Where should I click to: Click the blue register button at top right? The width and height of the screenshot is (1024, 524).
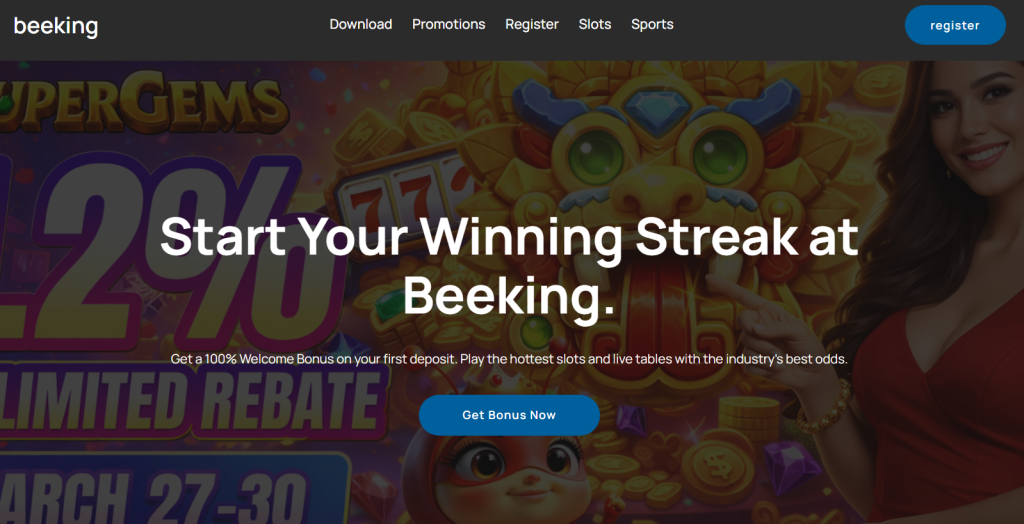click(955, 25)
